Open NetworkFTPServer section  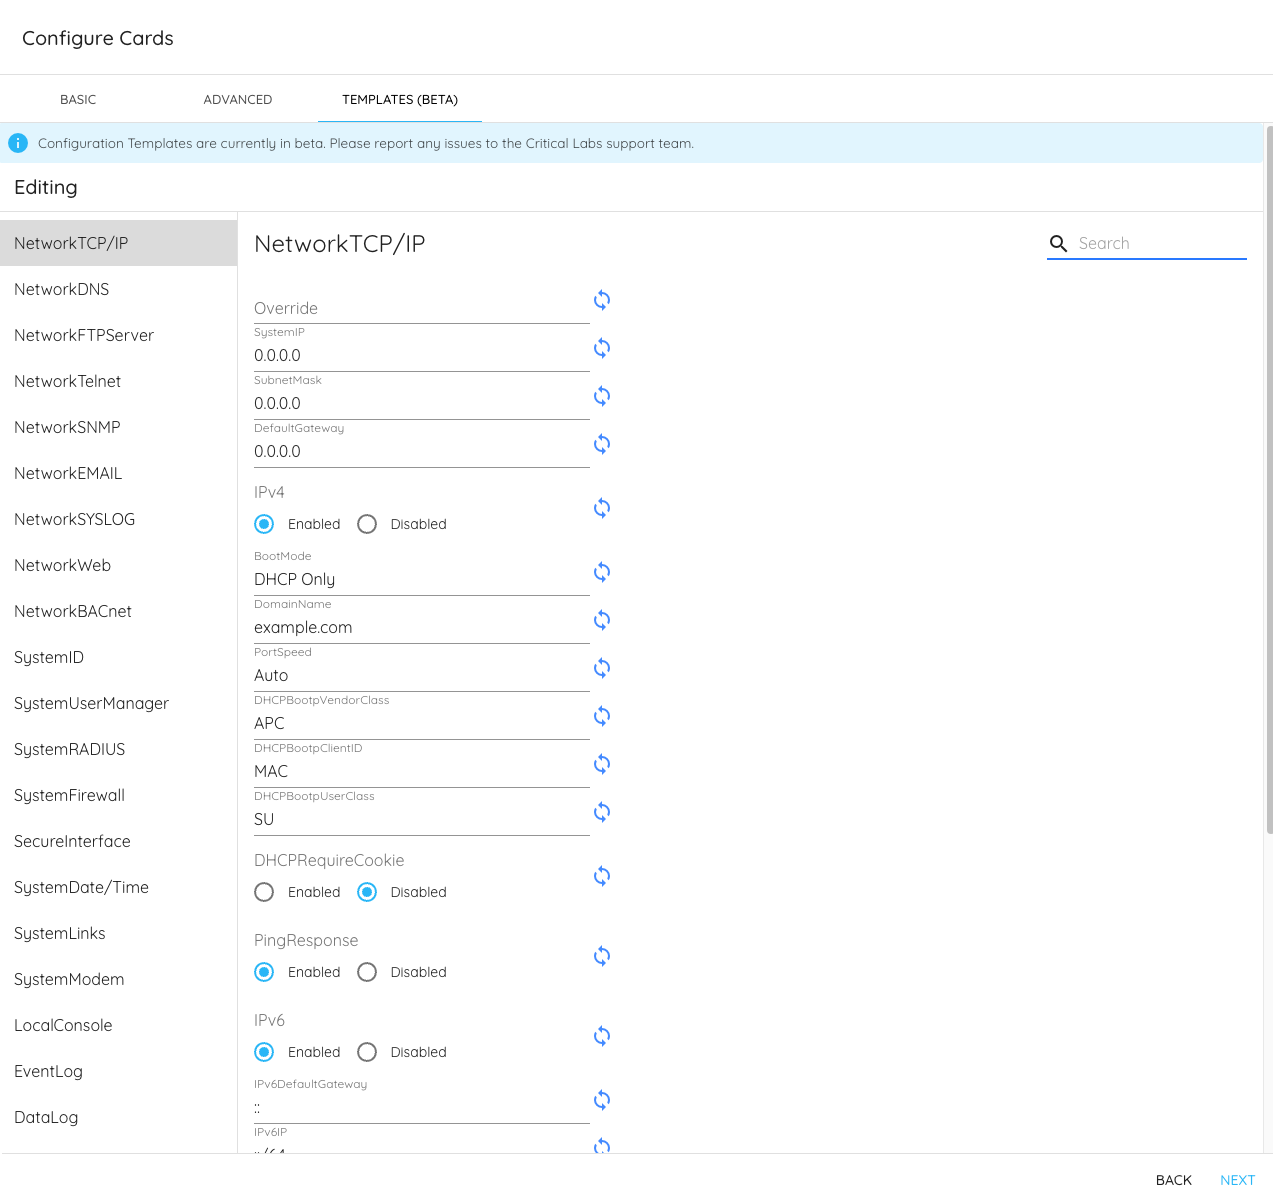coord(118,335)
